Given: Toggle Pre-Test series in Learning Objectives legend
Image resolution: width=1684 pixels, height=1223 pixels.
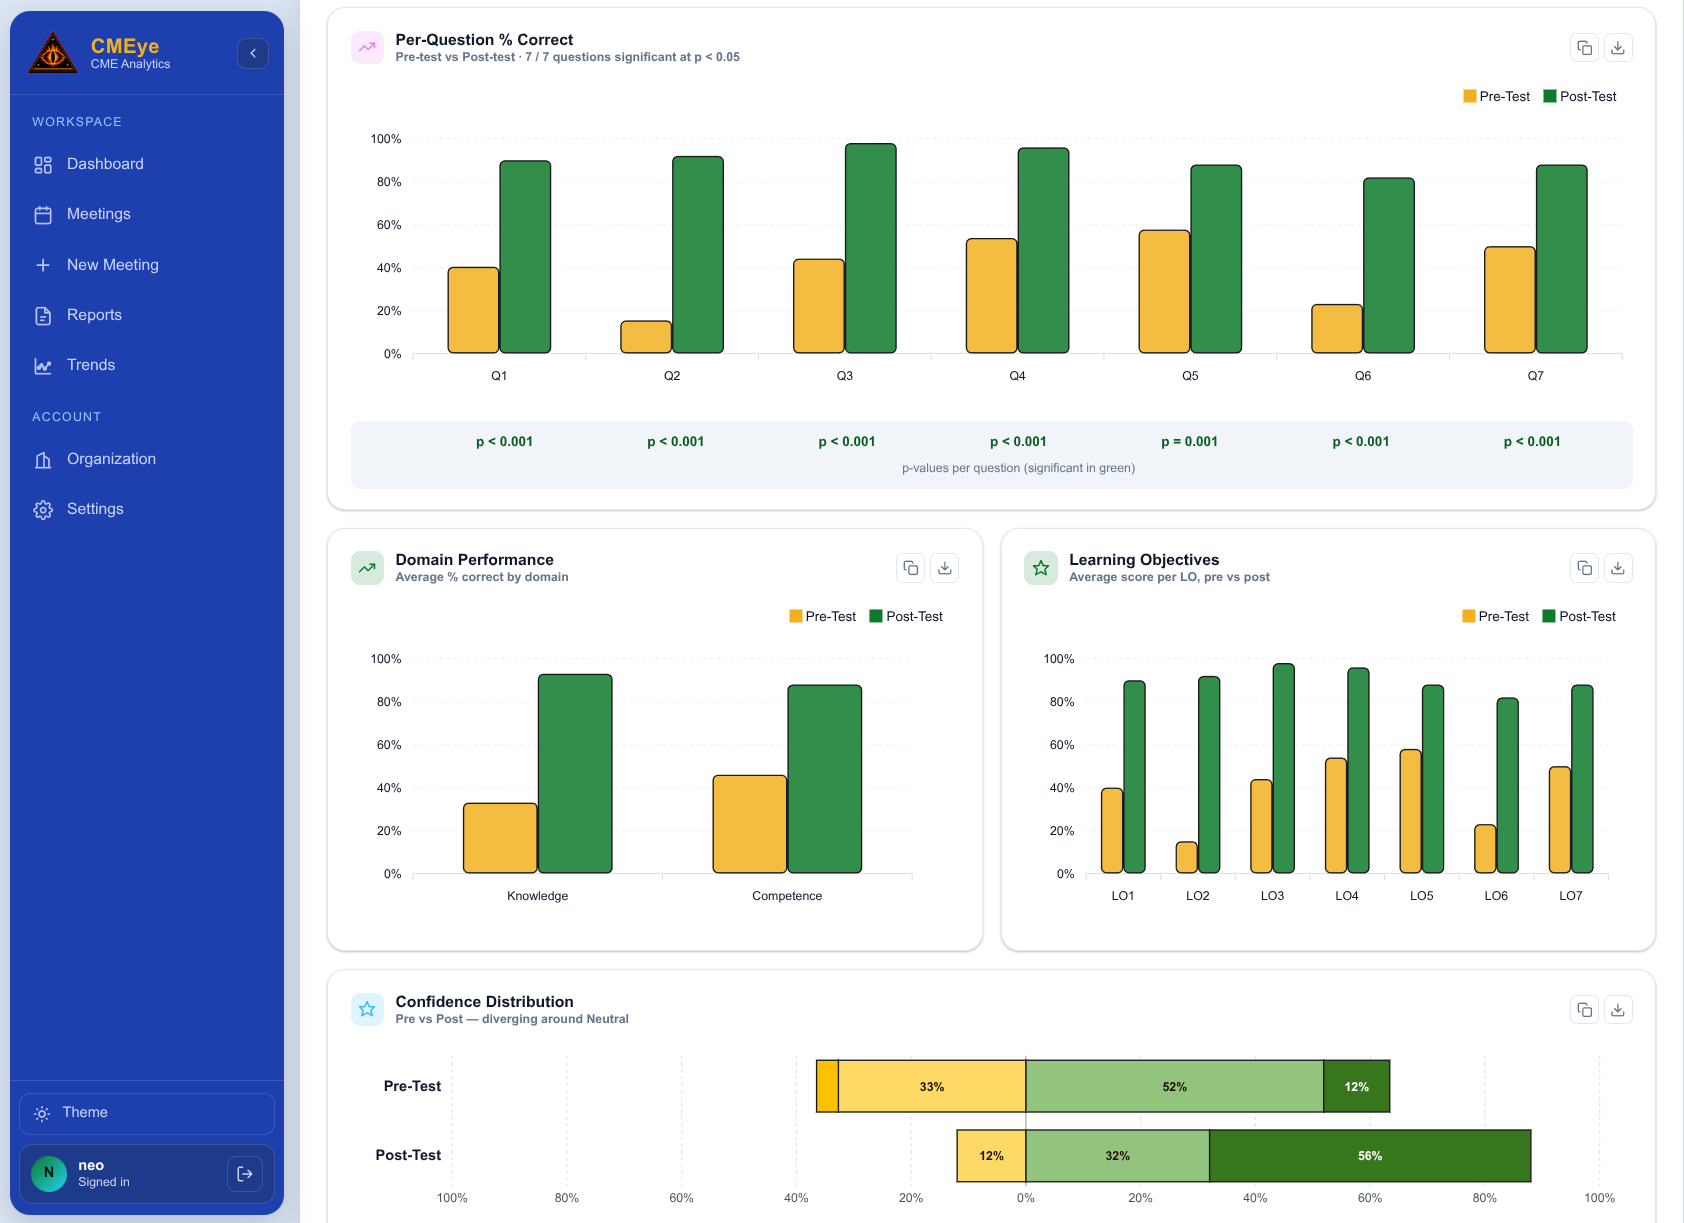Looking at the screenshot, I should tap(1495, 617).
